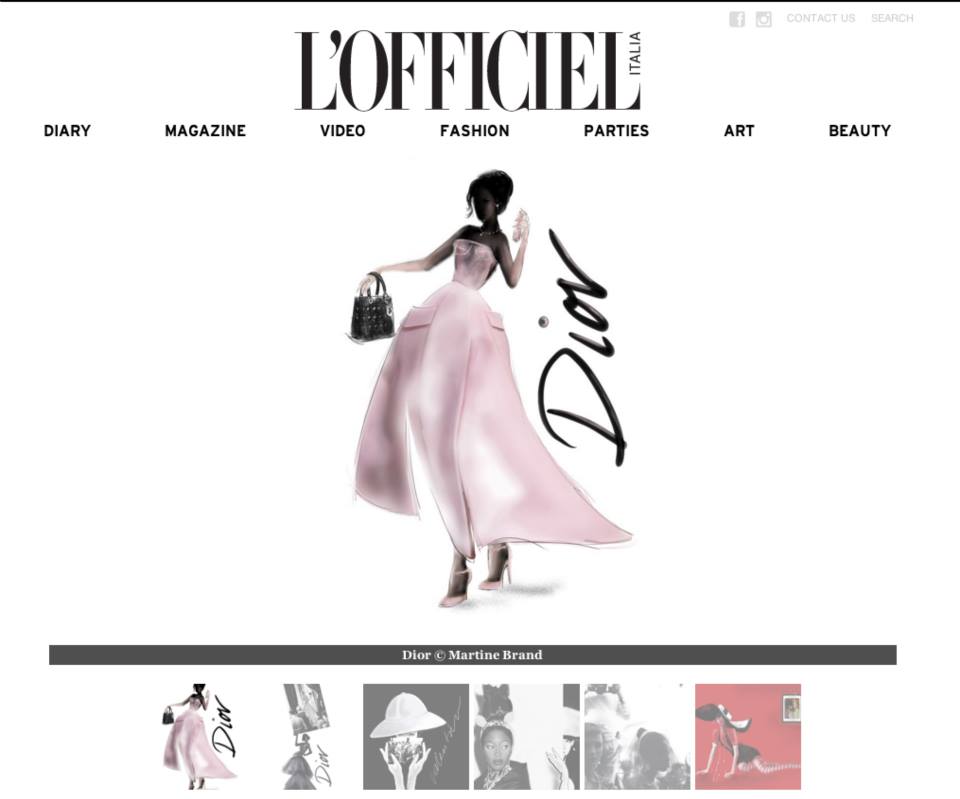This screenshot has width=960, height=799.
Task: Click the Dior © Martine Brand caption bar
Action: click(473, 655)
